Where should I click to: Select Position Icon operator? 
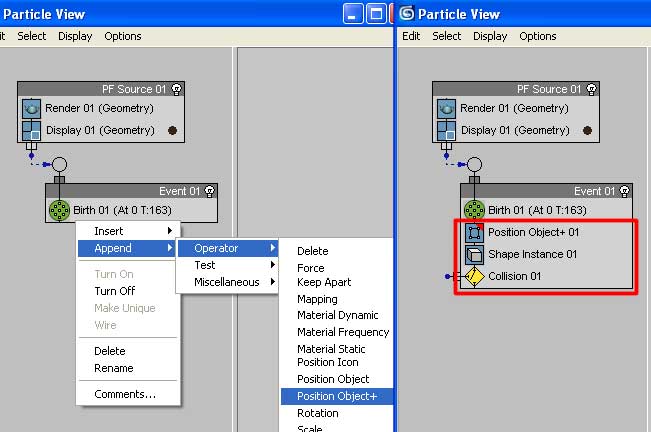328,362
